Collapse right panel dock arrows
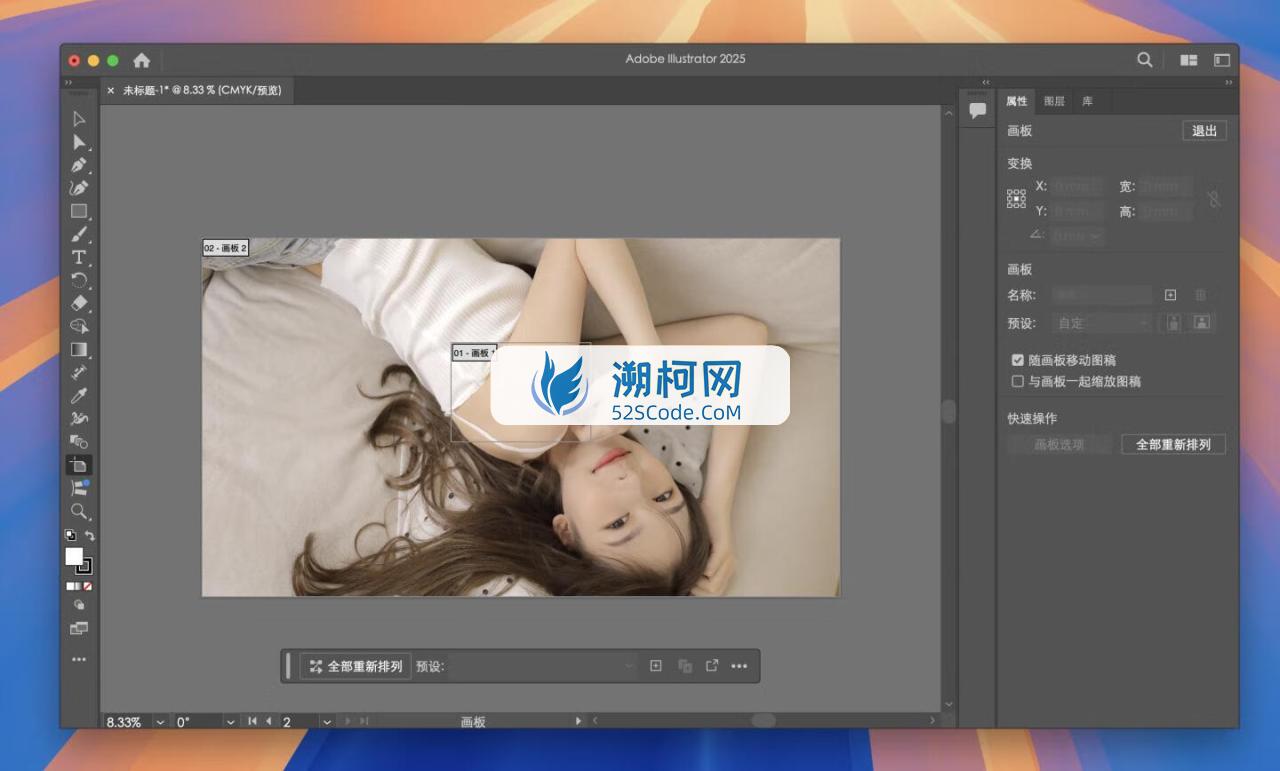Screen dimensions: 1280x771 (1229, 82)
